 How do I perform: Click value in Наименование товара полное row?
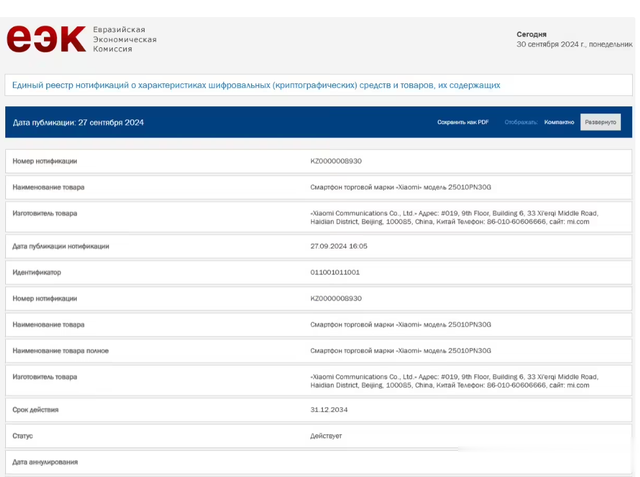coord(400,351)
